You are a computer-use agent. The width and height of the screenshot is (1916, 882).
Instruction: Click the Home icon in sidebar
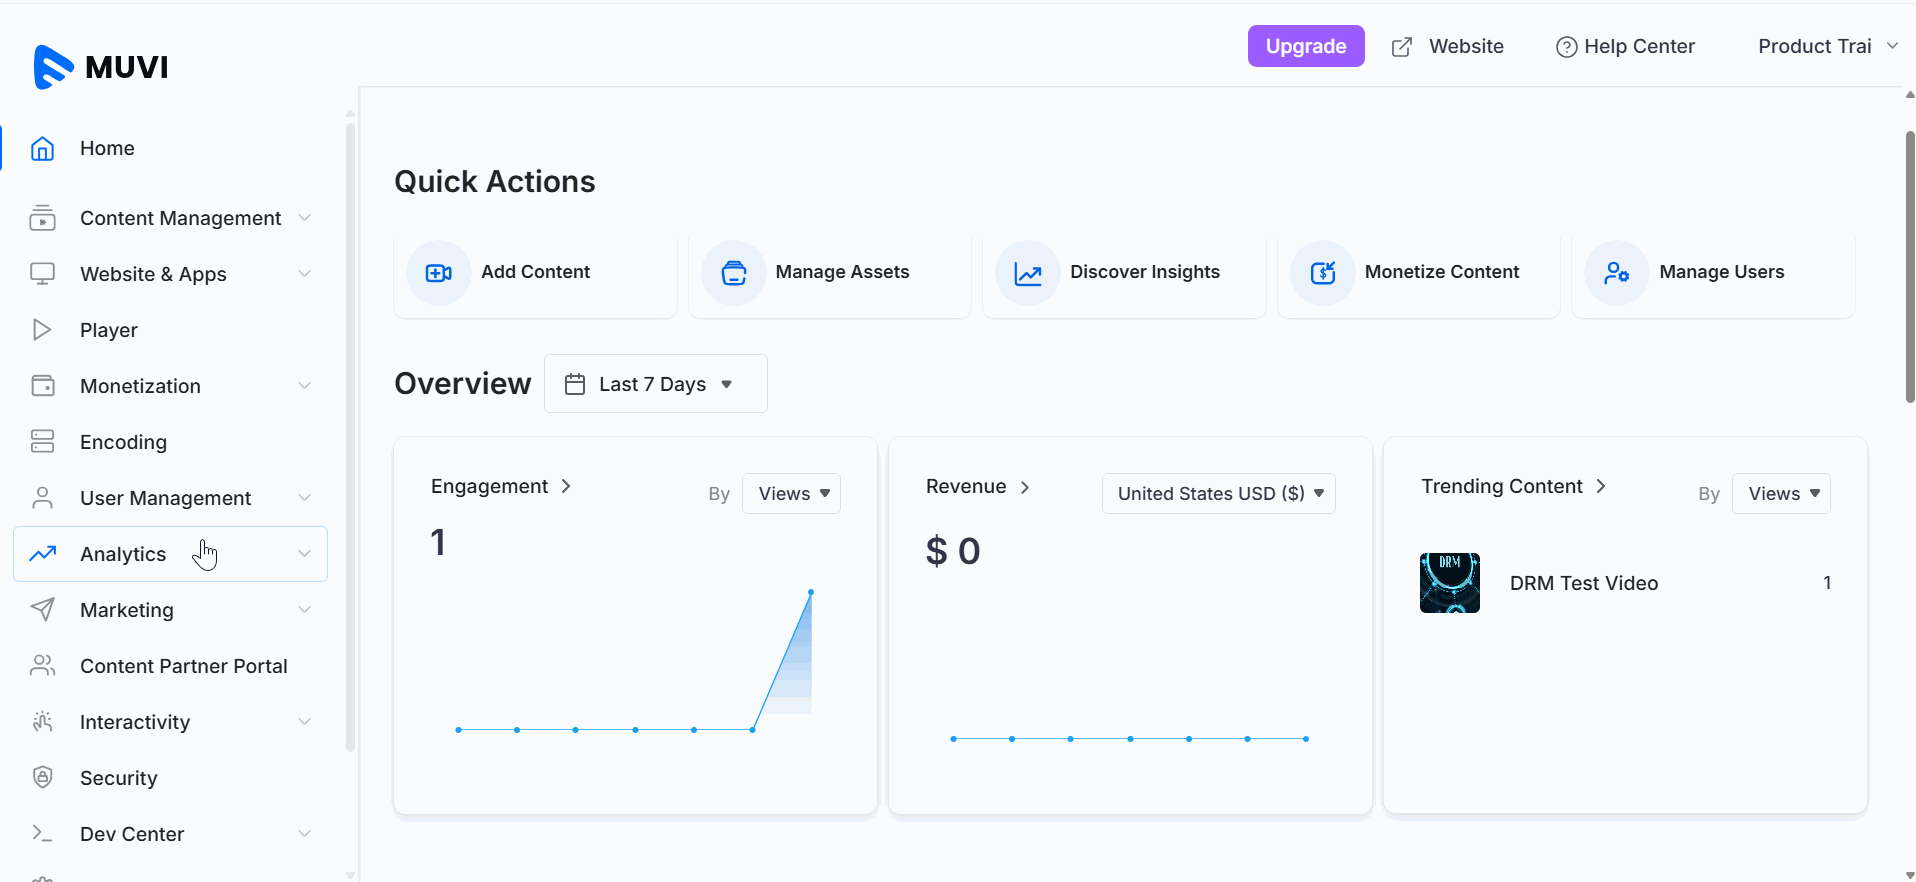pos(42,149)
